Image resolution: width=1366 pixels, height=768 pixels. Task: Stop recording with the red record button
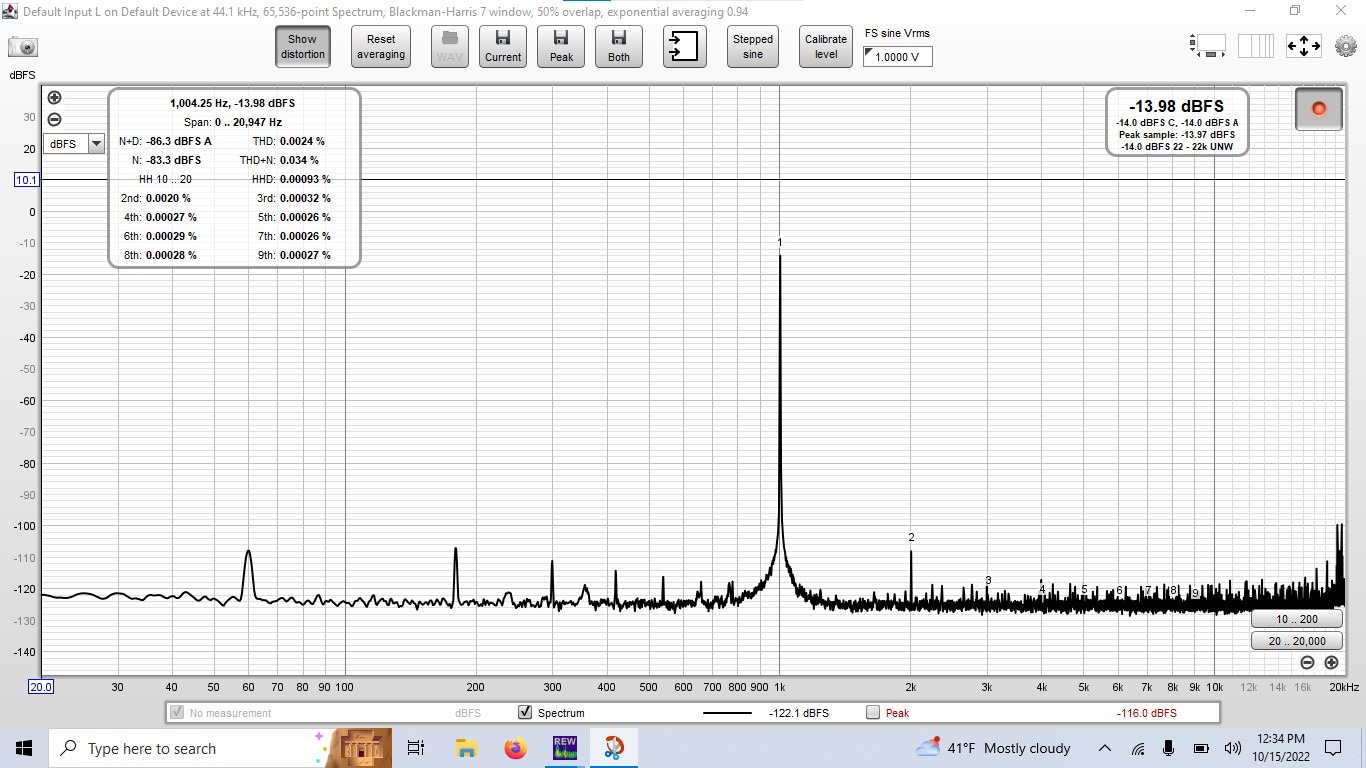click(x=1318, y=109)
